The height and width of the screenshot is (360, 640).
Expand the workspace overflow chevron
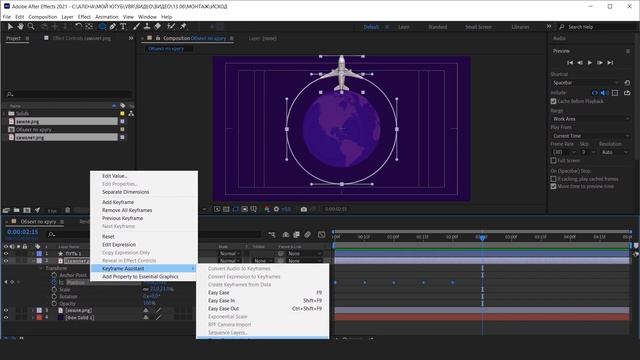(549, 27)
